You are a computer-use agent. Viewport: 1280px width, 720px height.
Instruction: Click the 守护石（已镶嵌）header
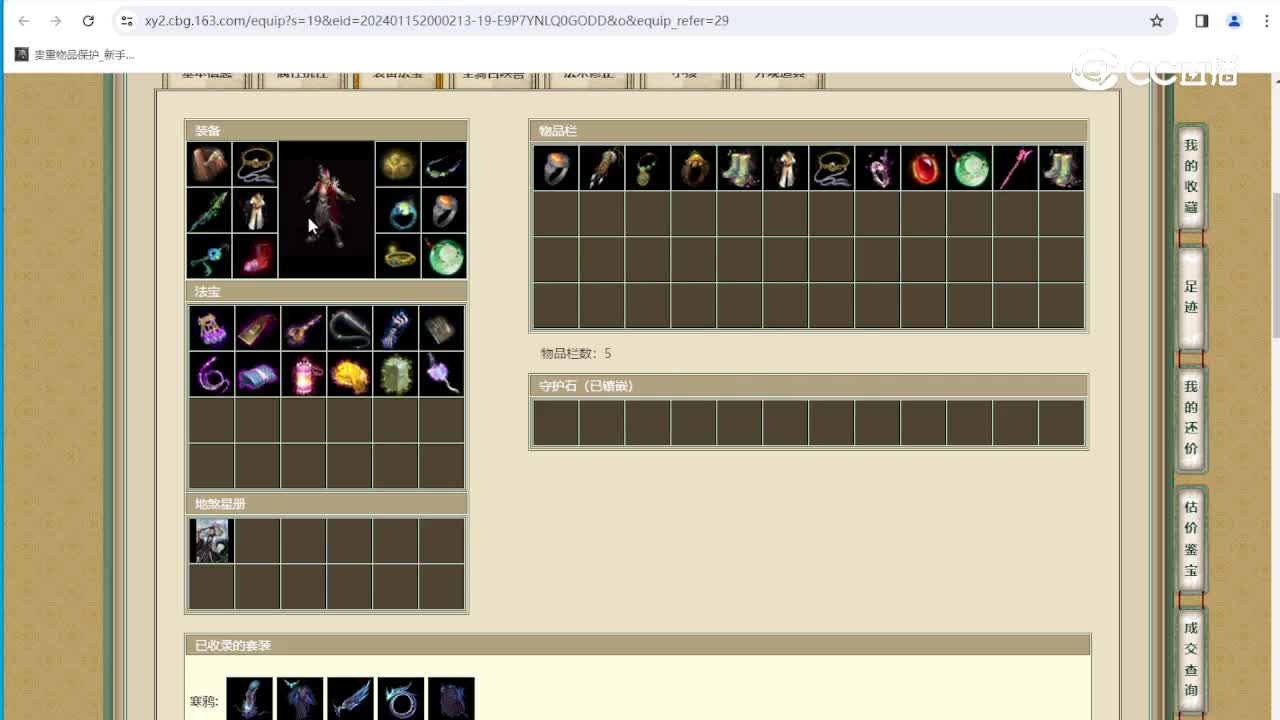(x=808, y=386)
